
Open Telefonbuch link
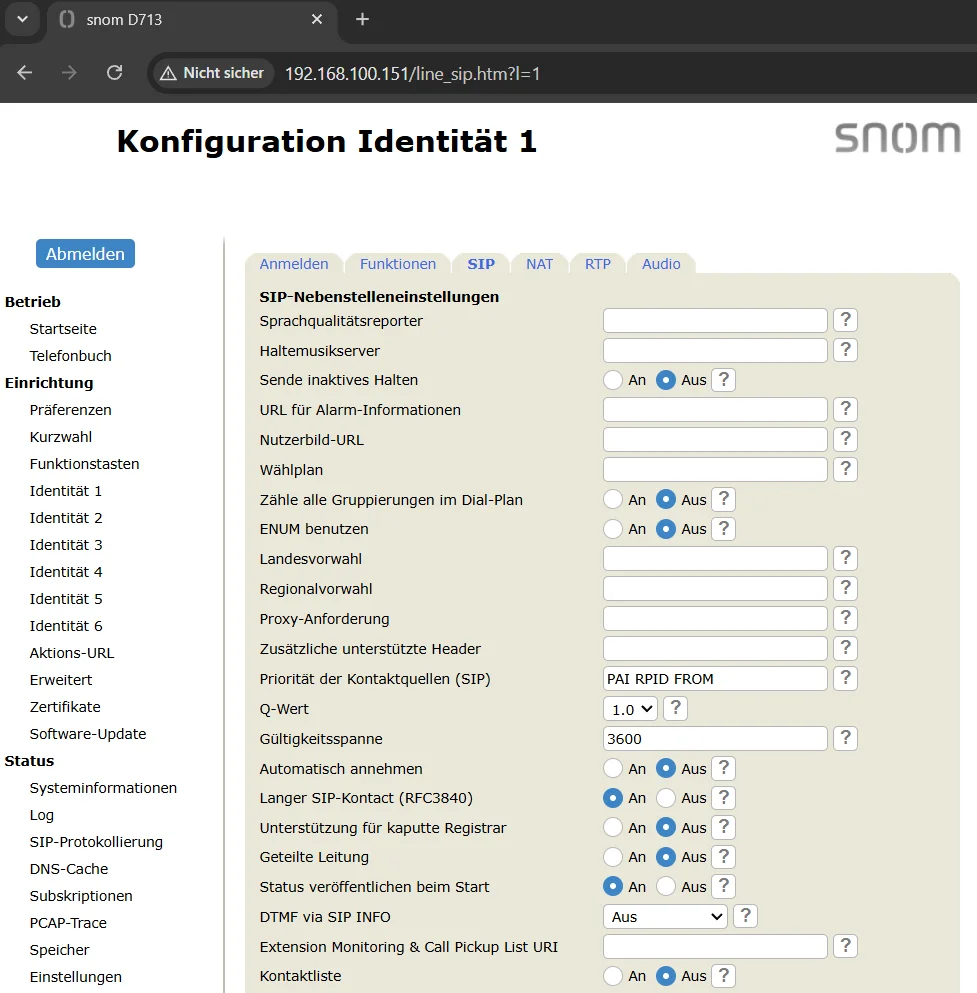[70, 356]
